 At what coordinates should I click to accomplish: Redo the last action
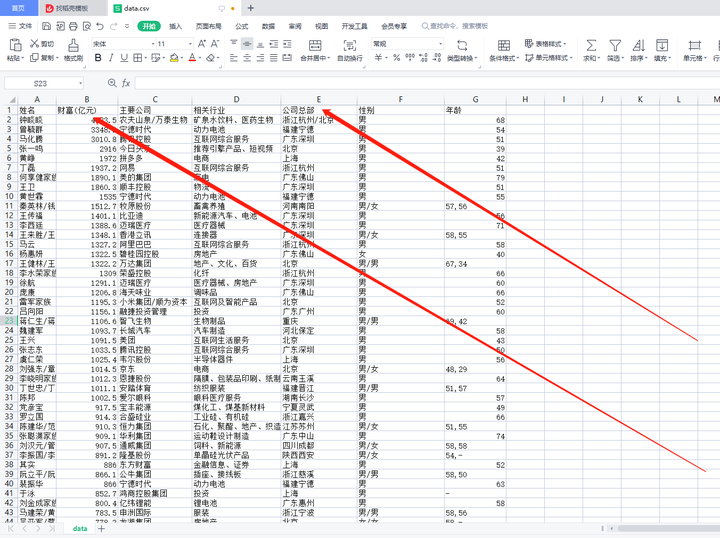click(x=113, y=26)
